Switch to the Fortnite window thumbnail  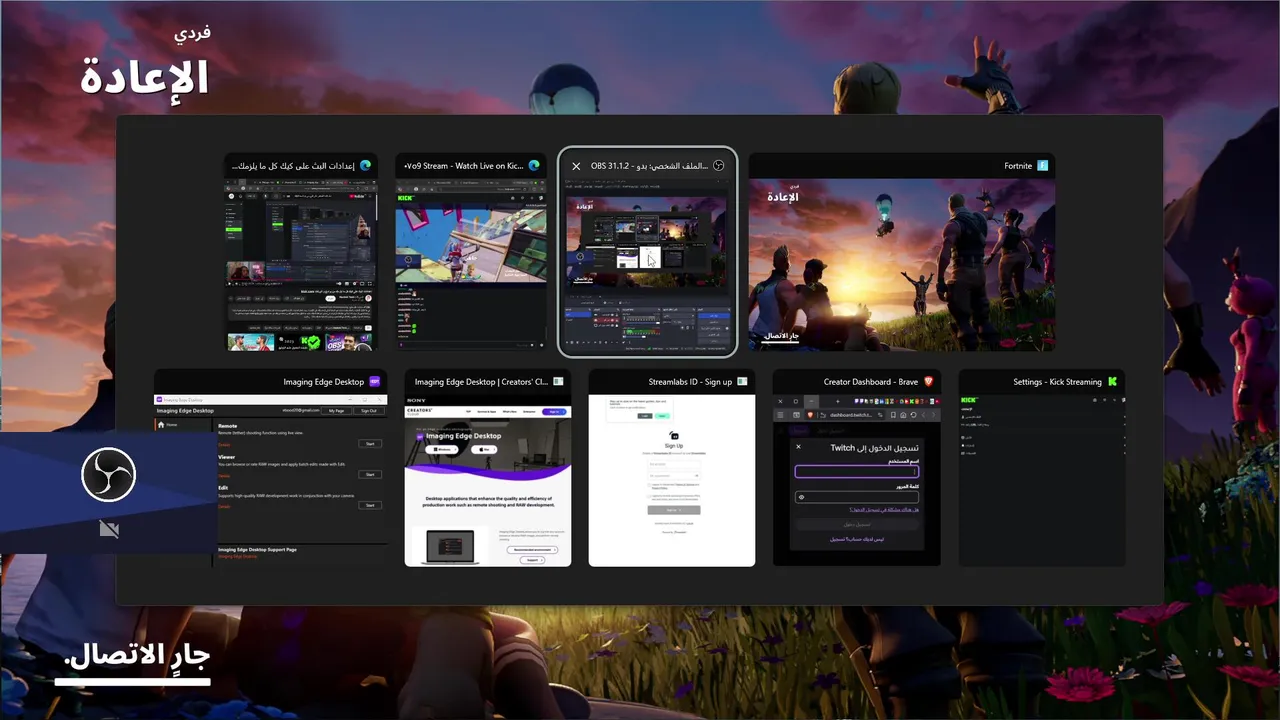pos(902,265)
